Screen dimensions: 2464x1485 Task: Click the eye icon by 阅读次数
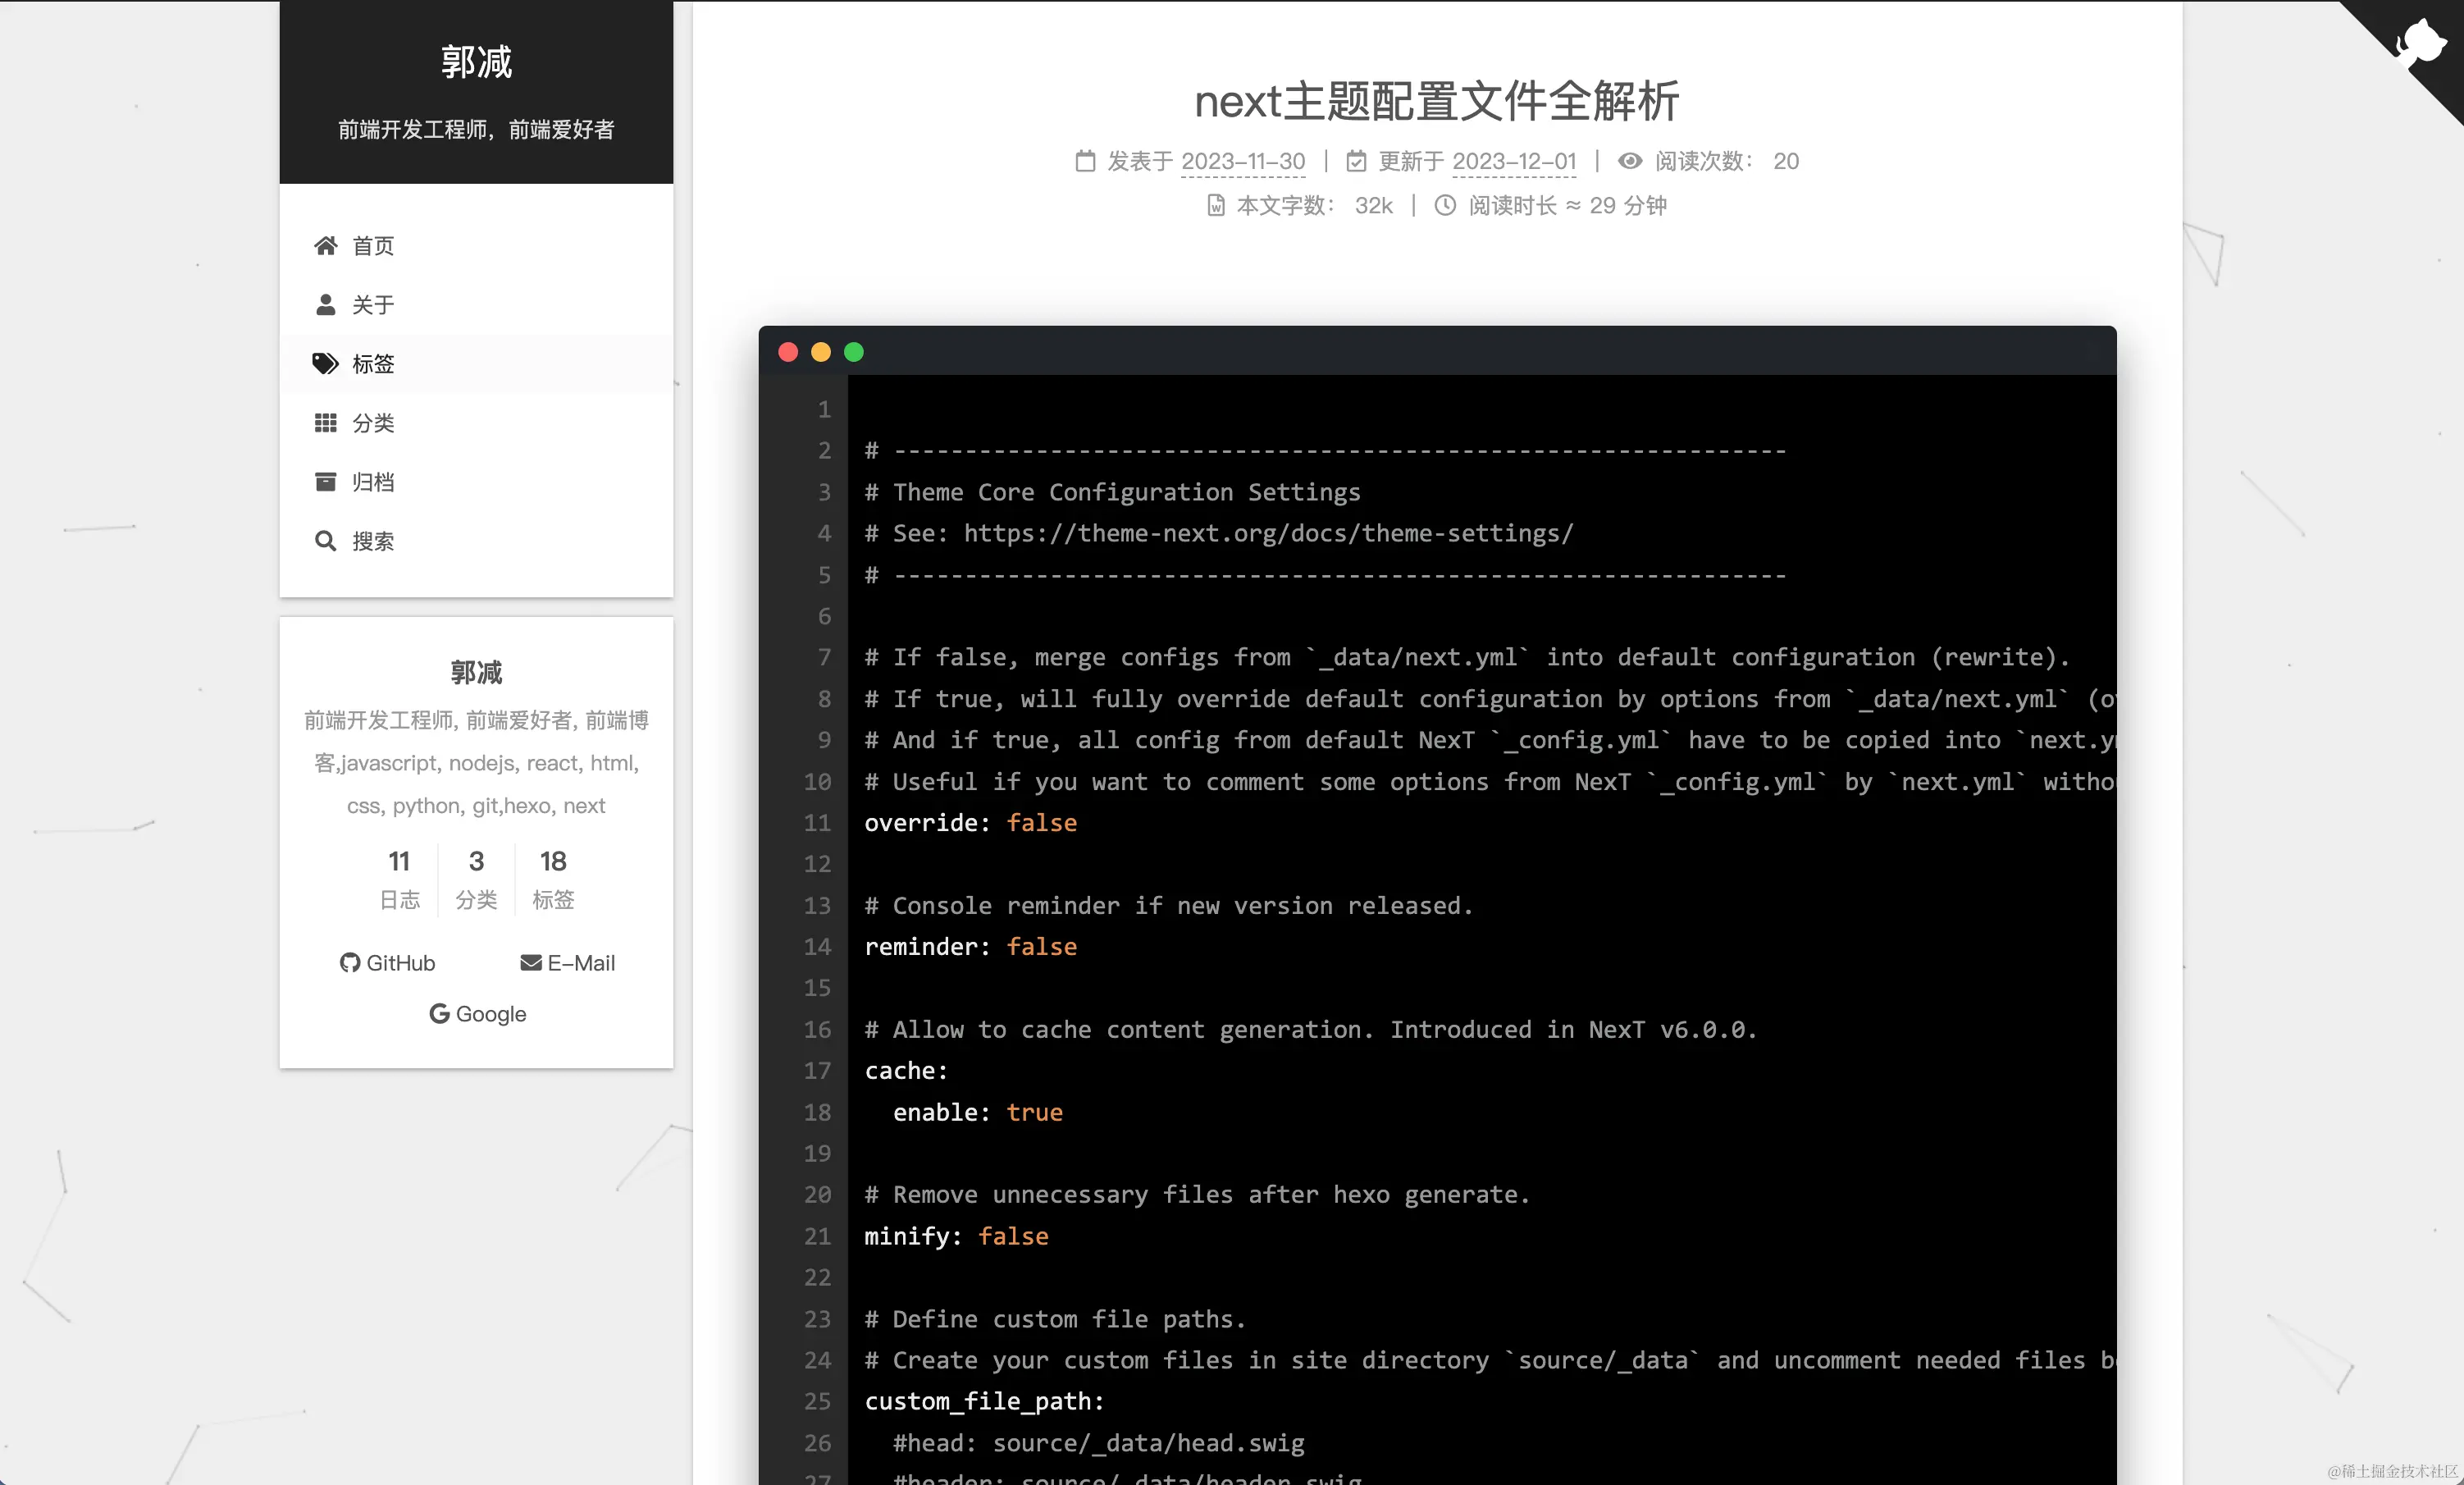coord(1630,161)
